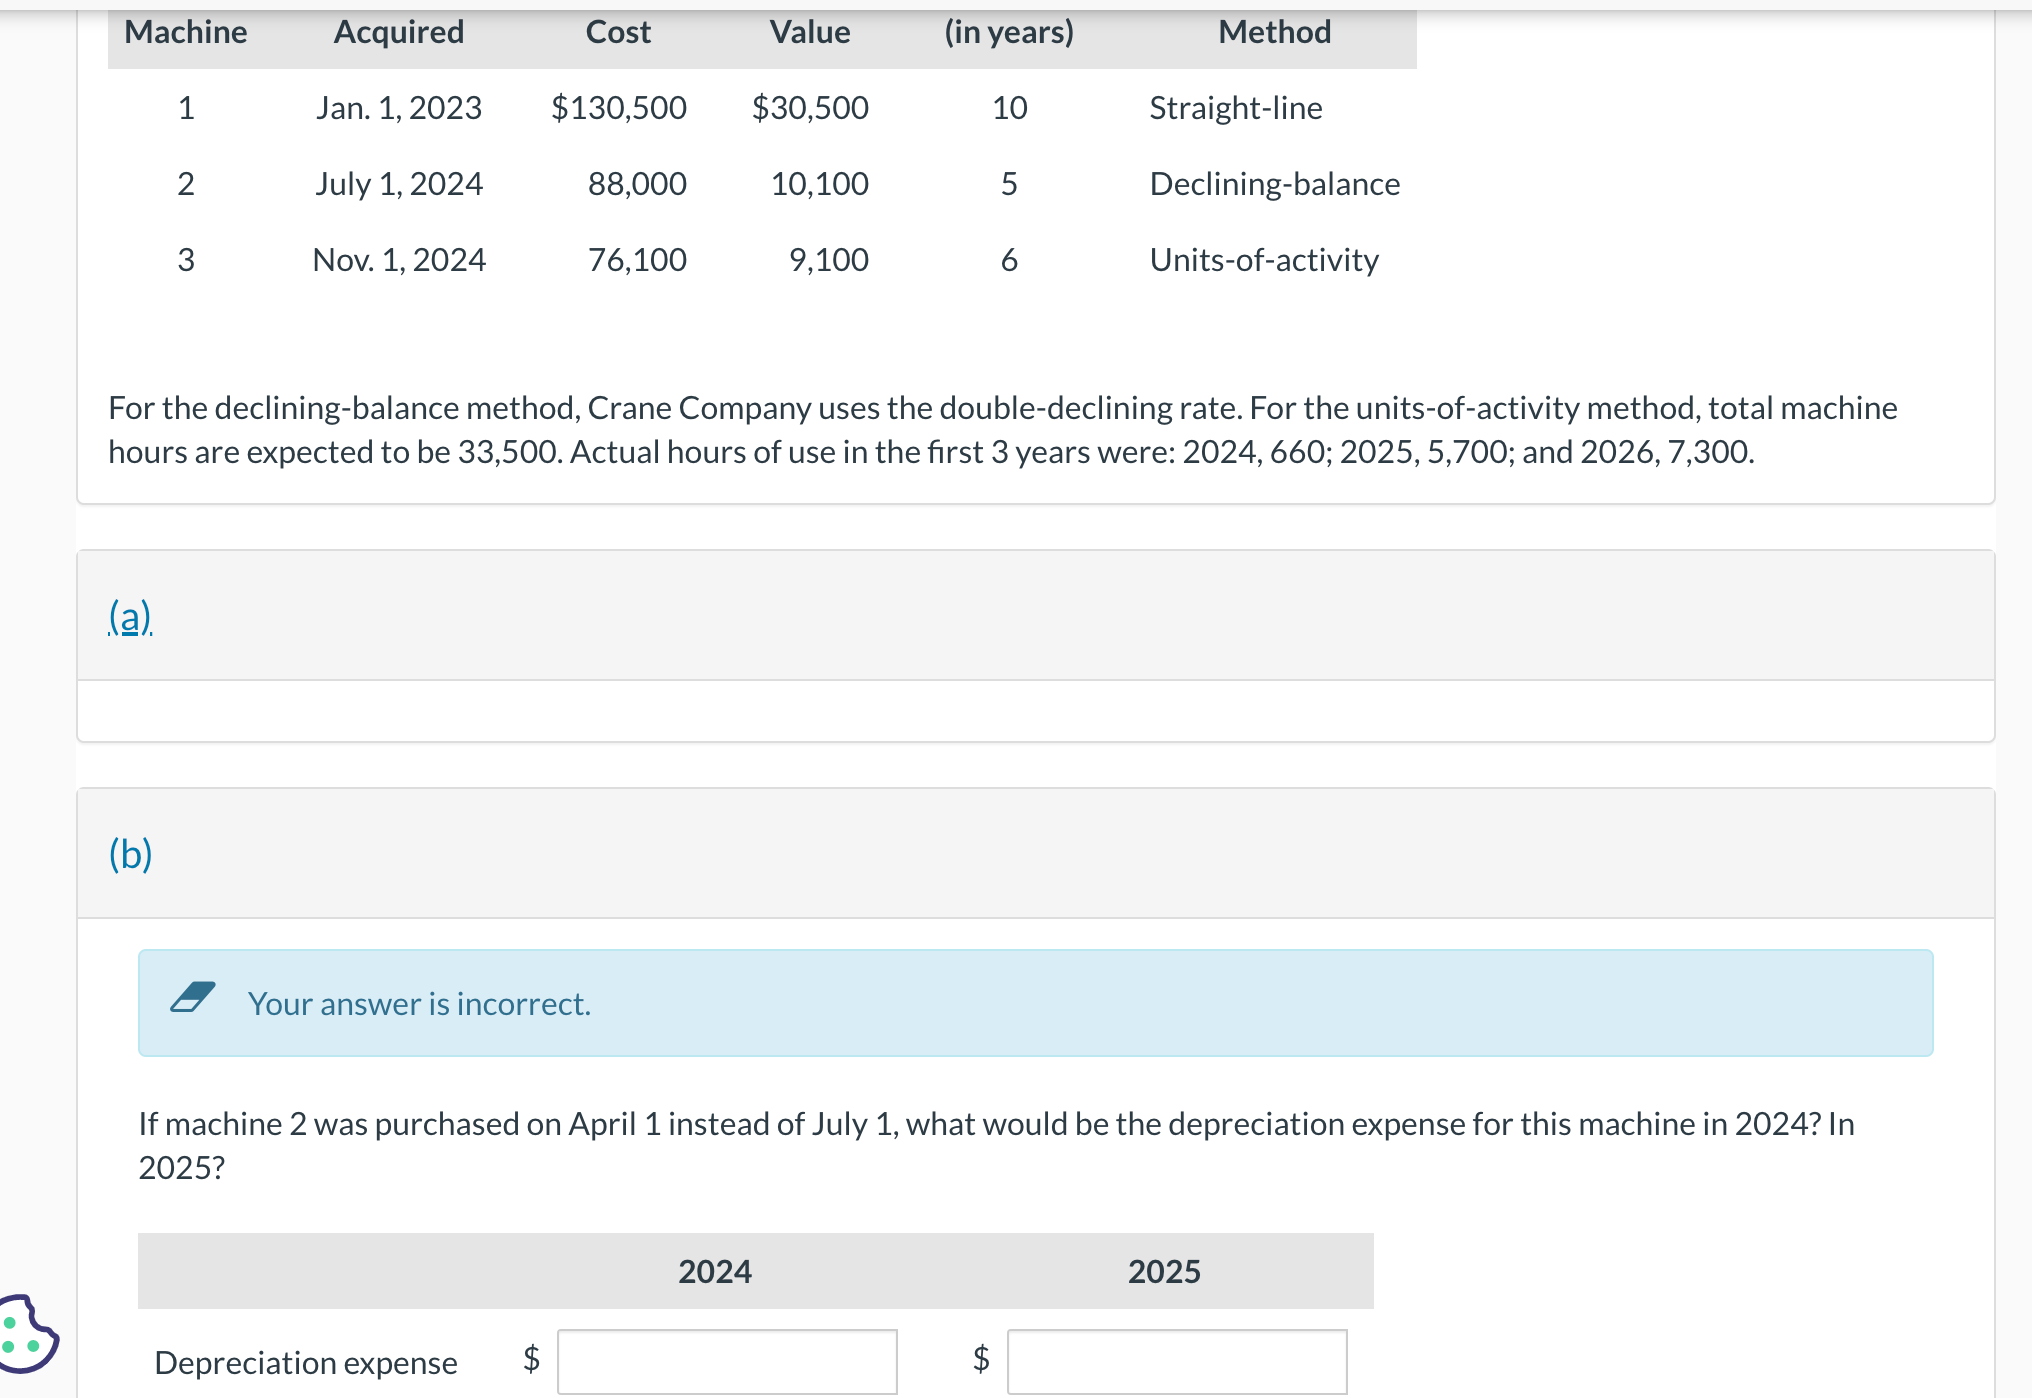Click the 2024 answer column header
Viewport: 2032px width, 1398px height.
714,1271
